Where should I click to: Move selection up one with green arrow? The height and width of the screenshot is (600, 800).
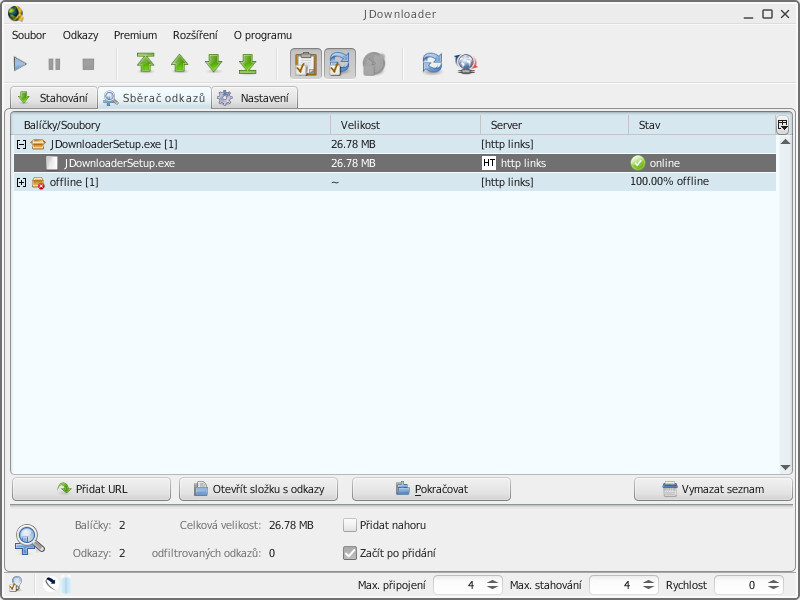coord(180,63)
